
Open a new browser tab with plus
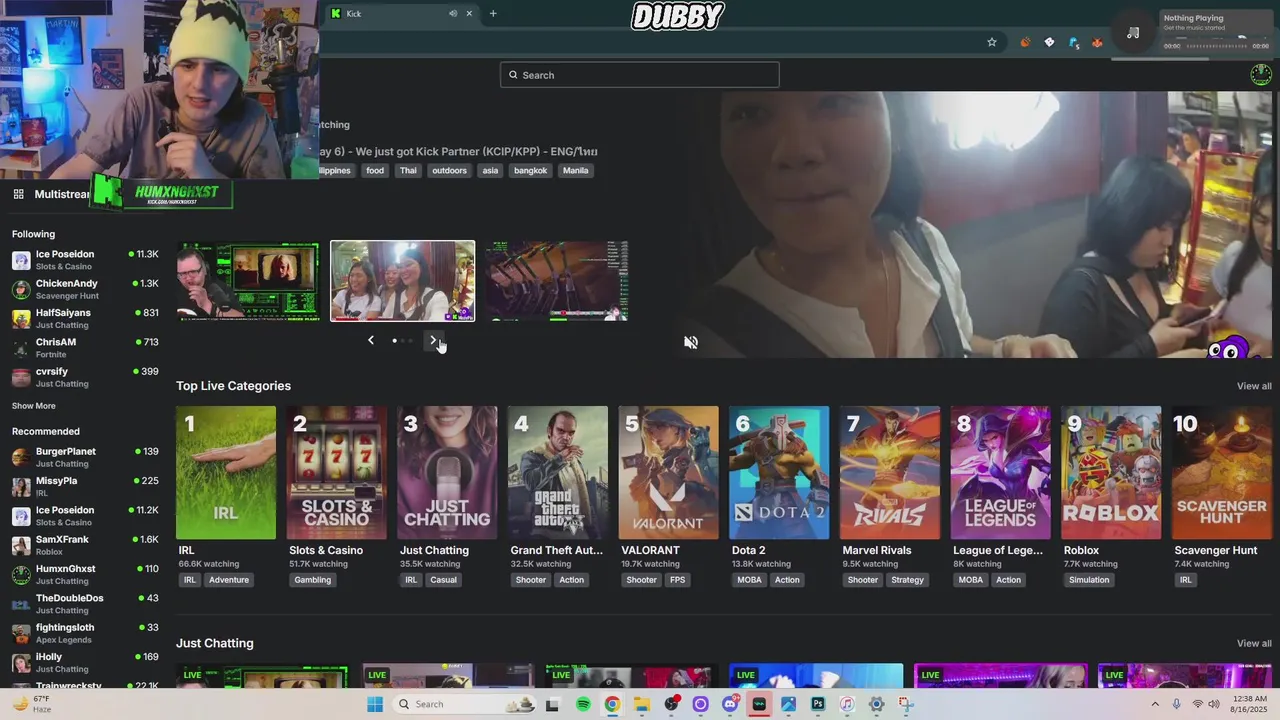(x=493, y=13)
